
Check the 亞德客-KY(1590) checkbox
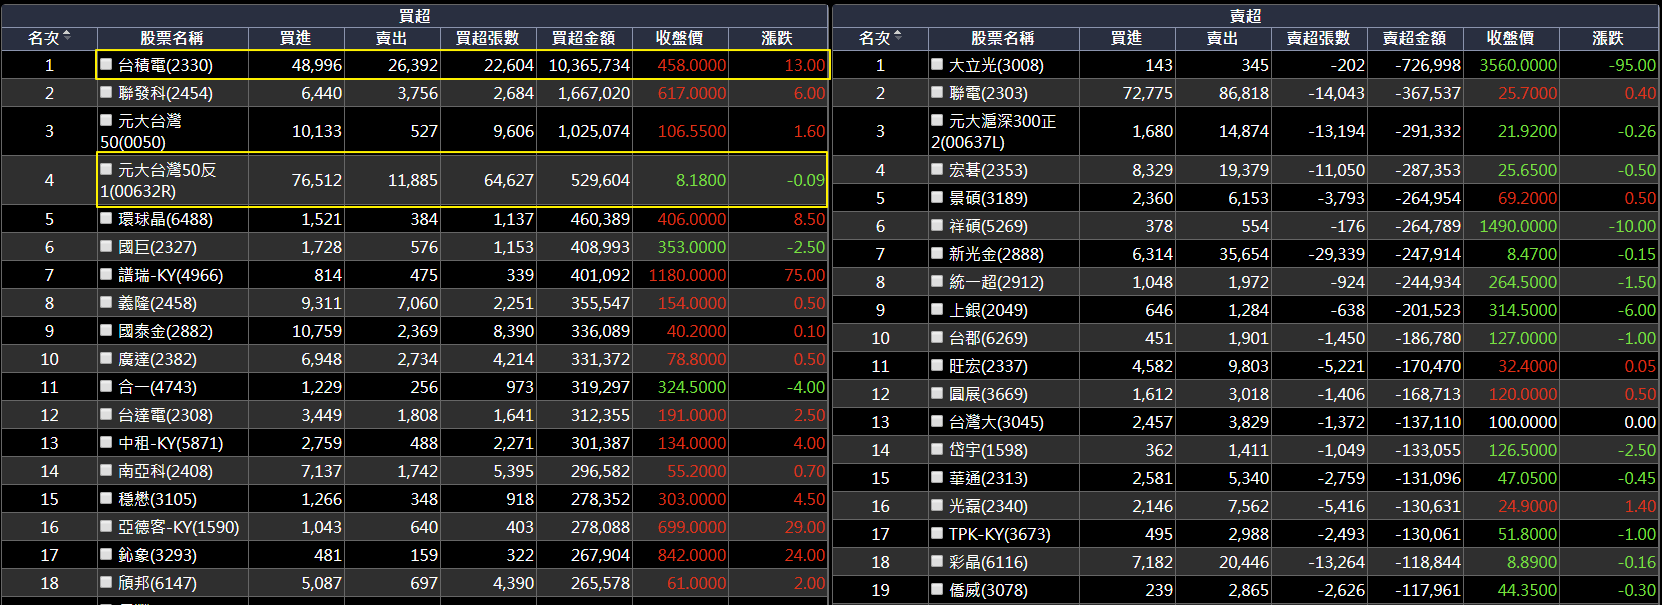coord(107,526)
